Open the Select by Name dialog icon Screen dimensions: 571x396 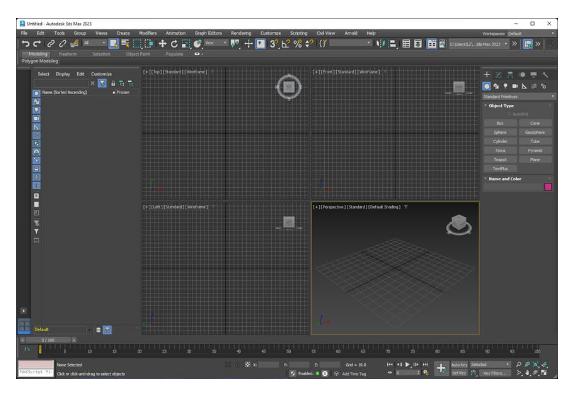point(126,44)
